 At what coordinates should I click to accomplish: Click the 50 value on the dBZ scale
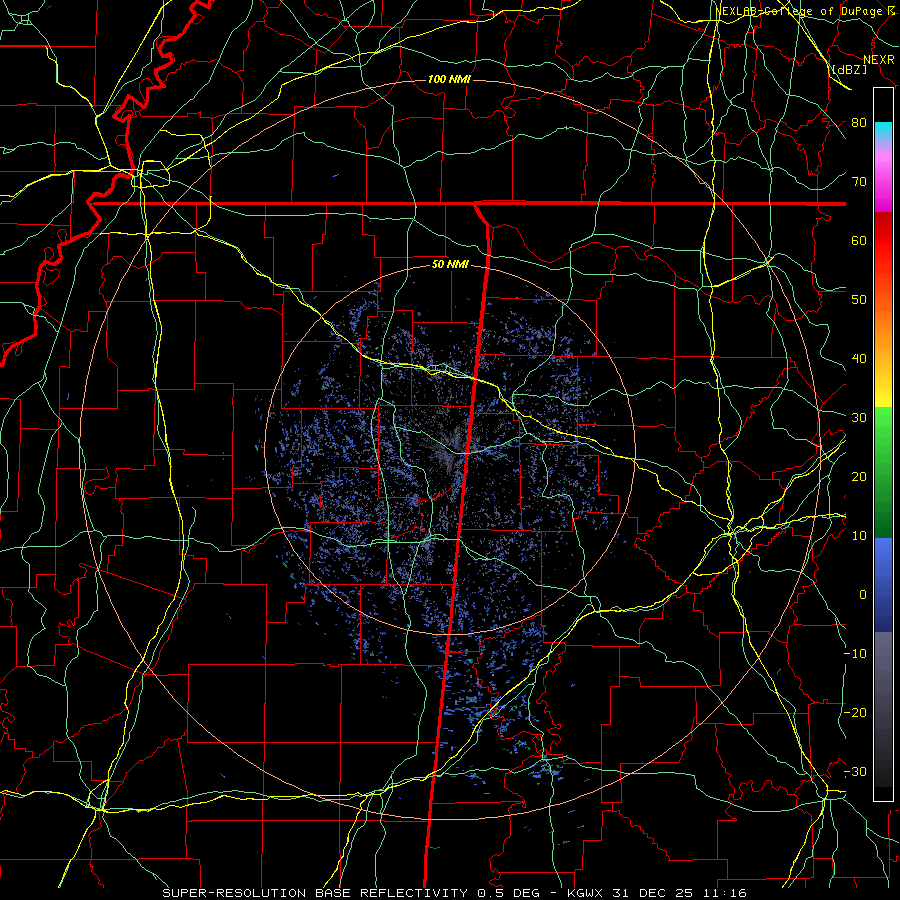pos(859,300)
